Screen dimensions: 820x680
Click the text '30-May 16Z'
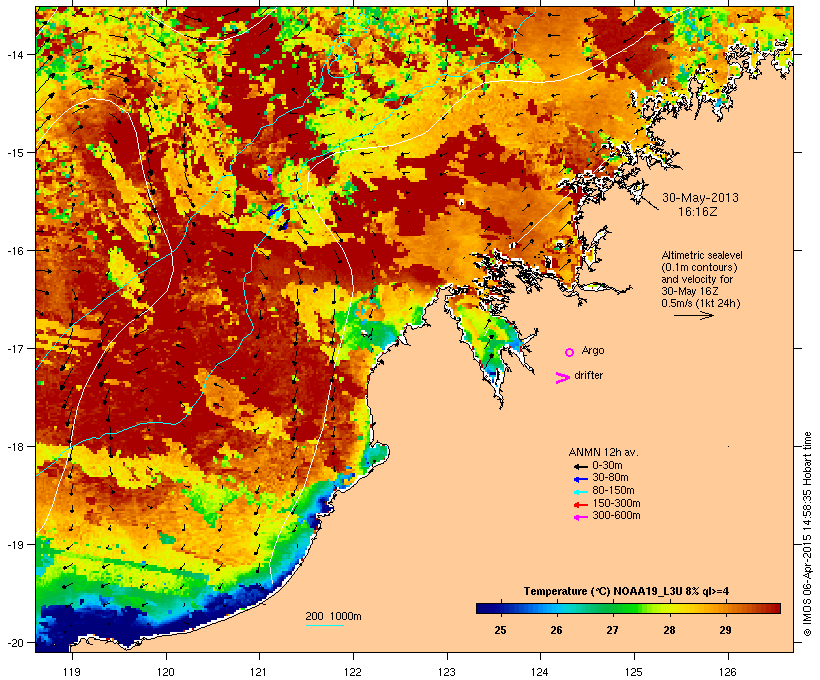pos(690,291)
